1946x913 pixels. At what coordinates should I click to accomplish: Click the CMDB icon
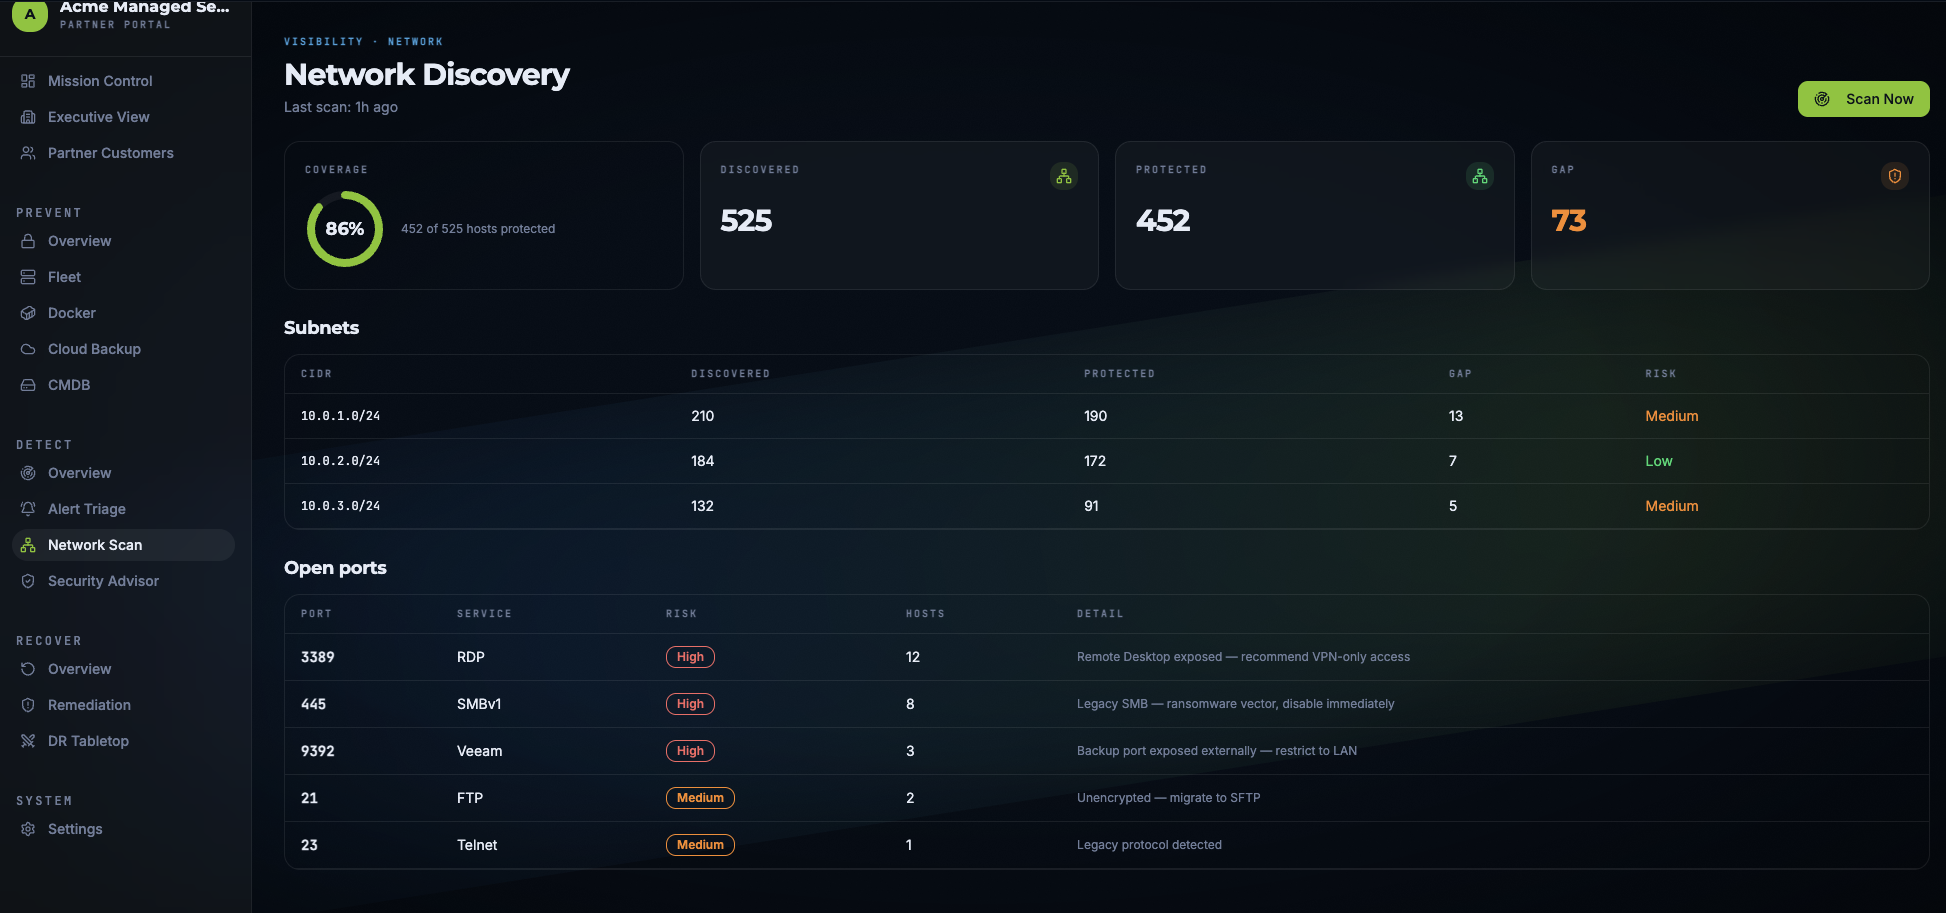28,385
